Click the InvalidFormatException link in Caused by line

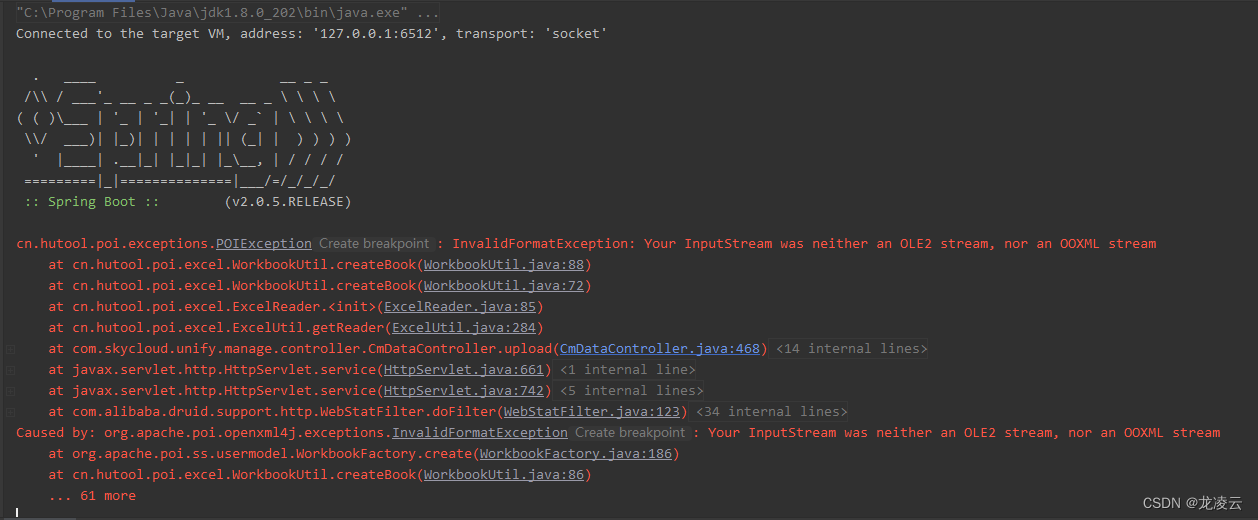pos(480,433)
